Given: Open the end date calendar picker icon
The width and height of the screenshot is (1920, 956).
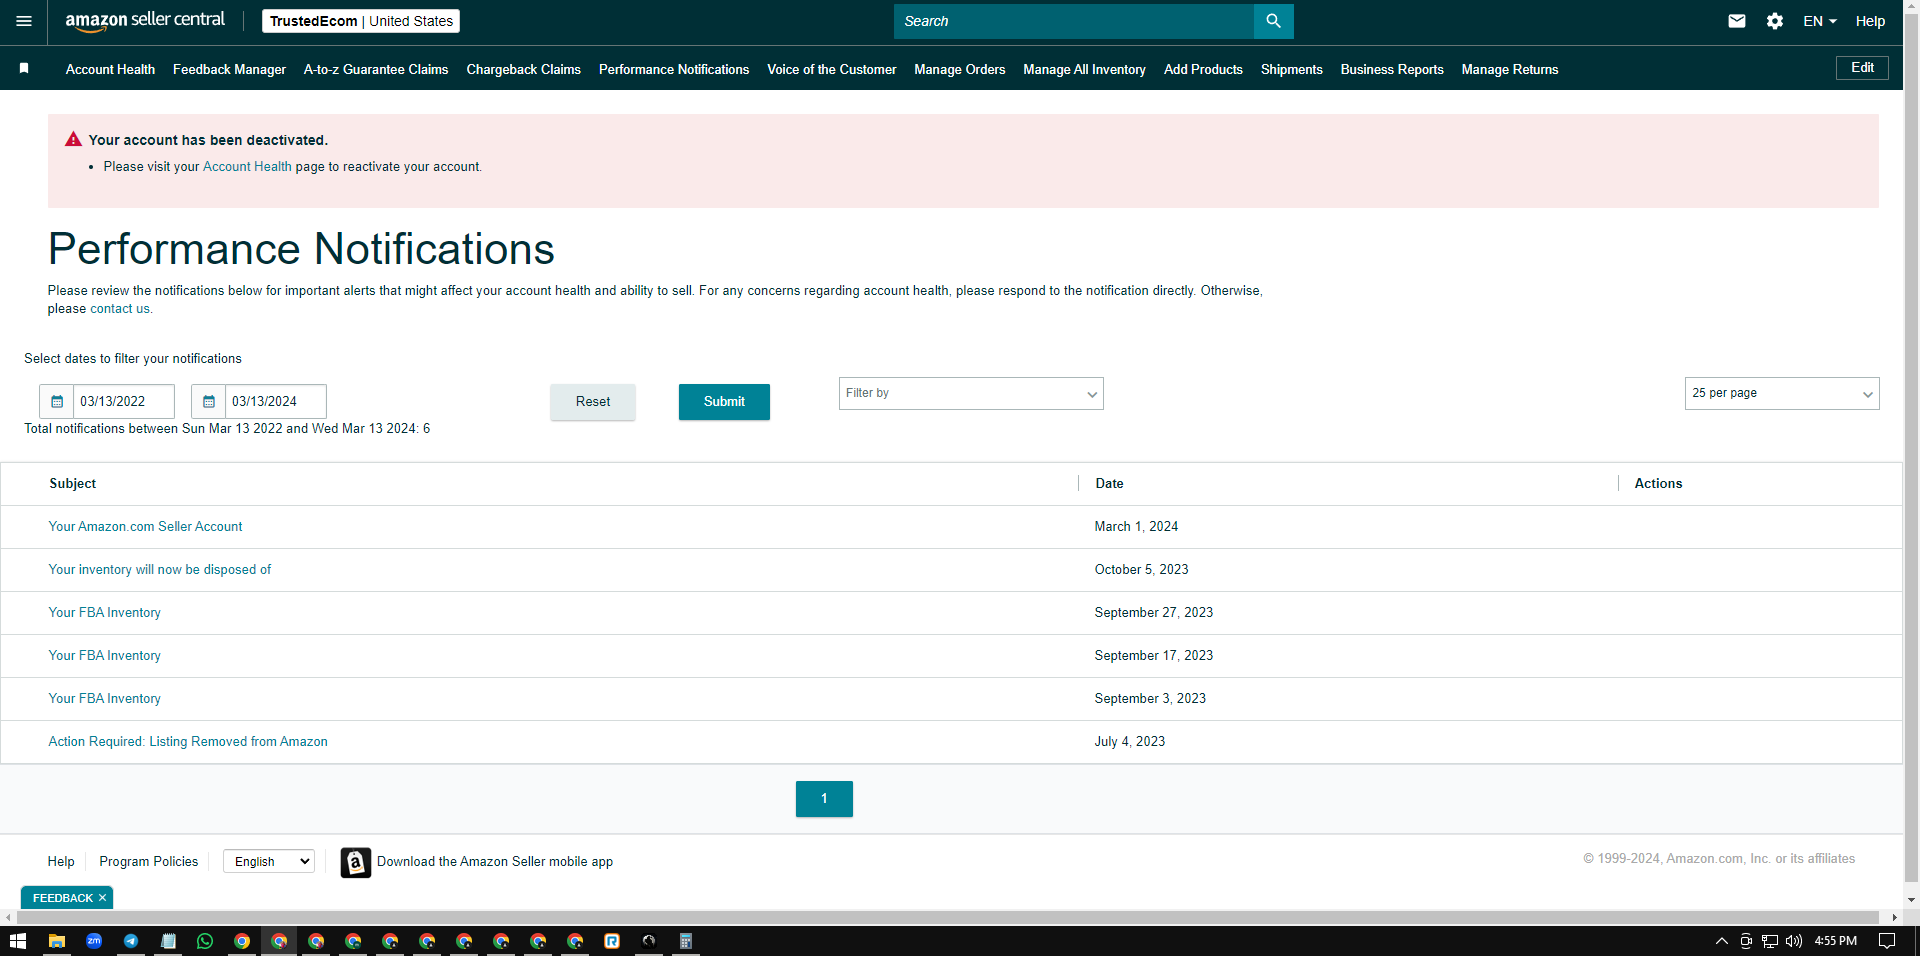Looking at the screenshot, I should coord(209,402).
